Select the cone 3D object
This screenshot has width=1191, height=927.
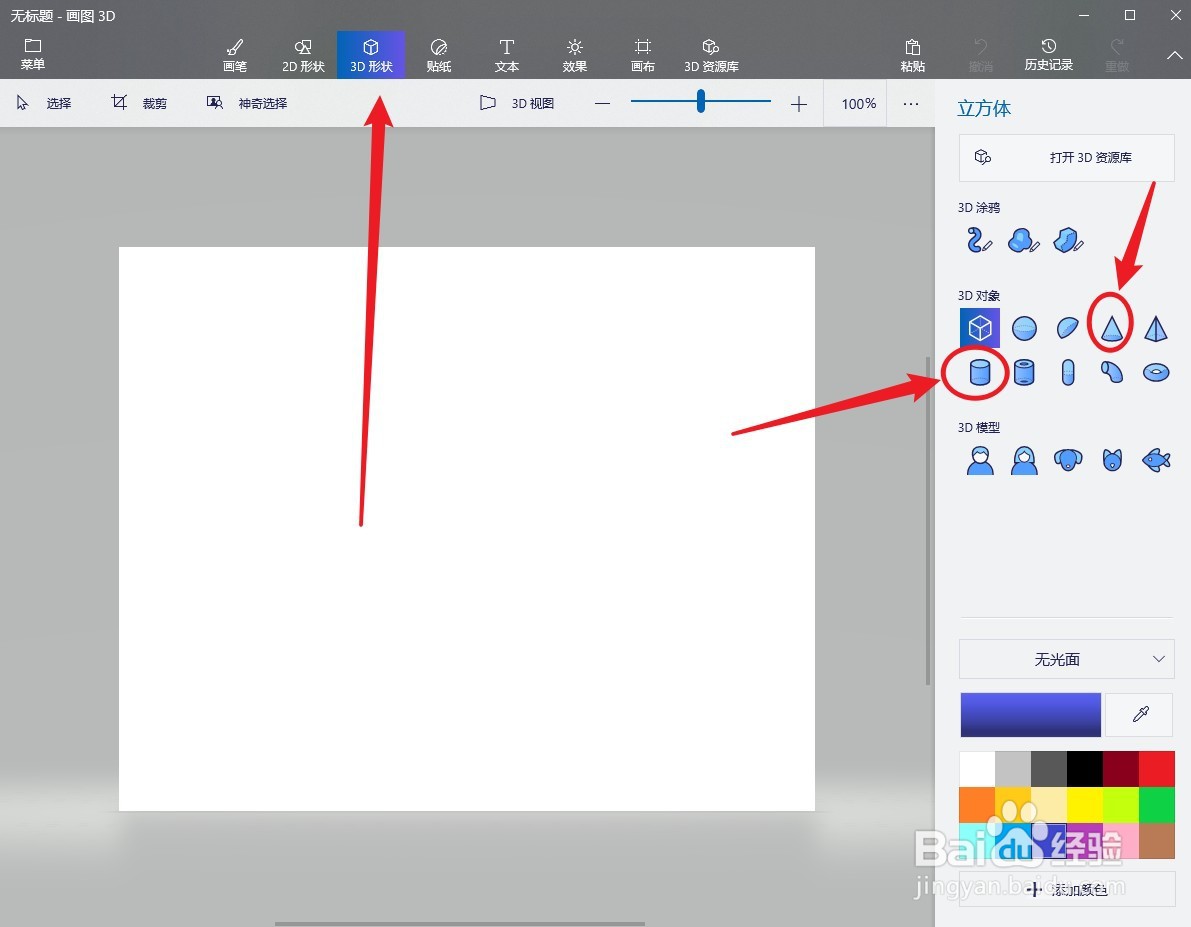tap(1111, 328)
